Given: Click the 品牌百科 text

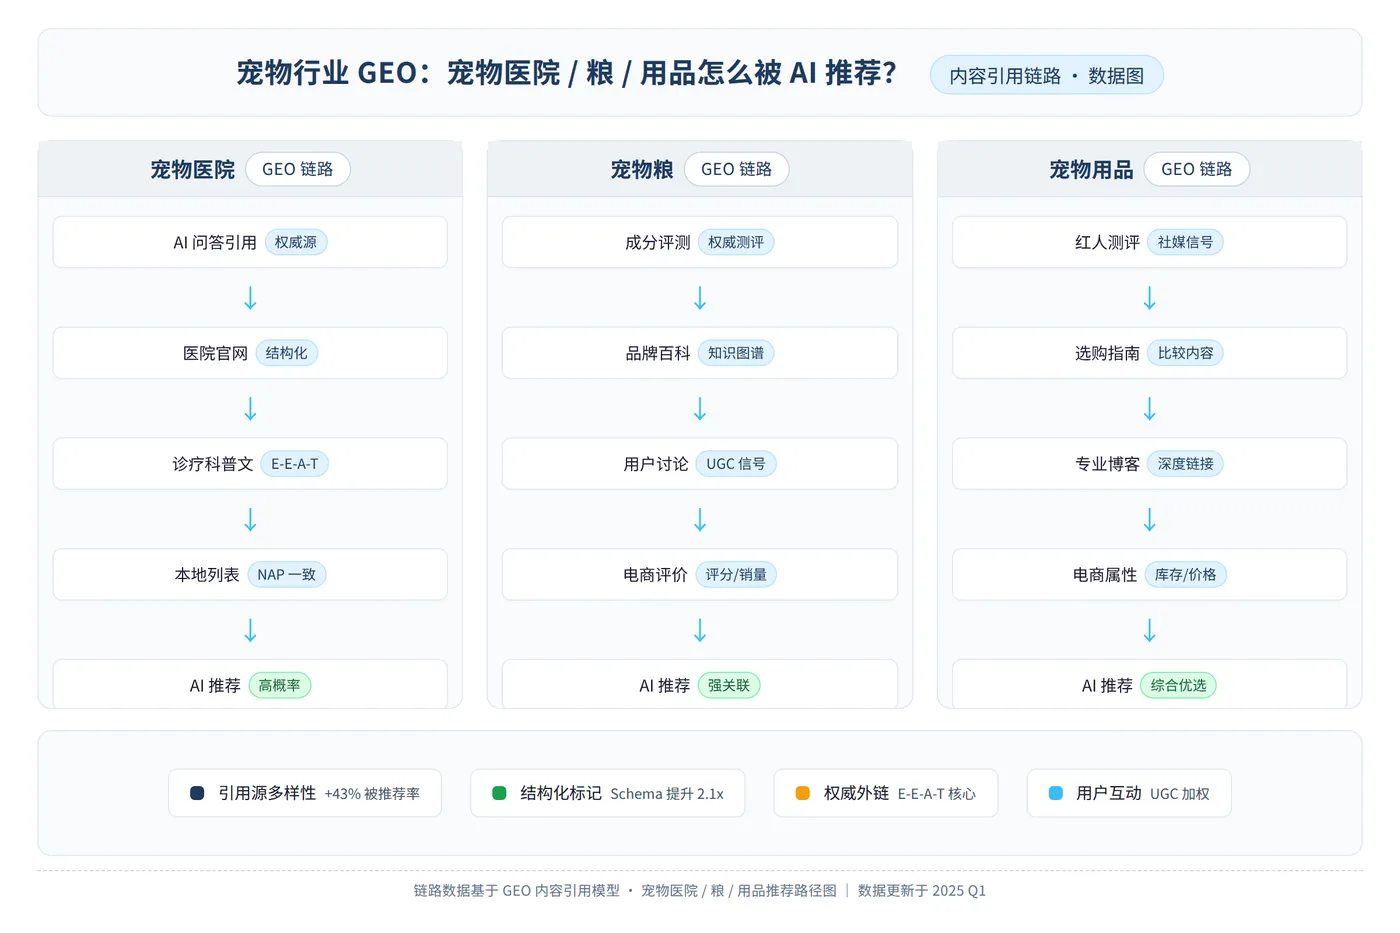Looking at the screenshot, I should 658,353.
